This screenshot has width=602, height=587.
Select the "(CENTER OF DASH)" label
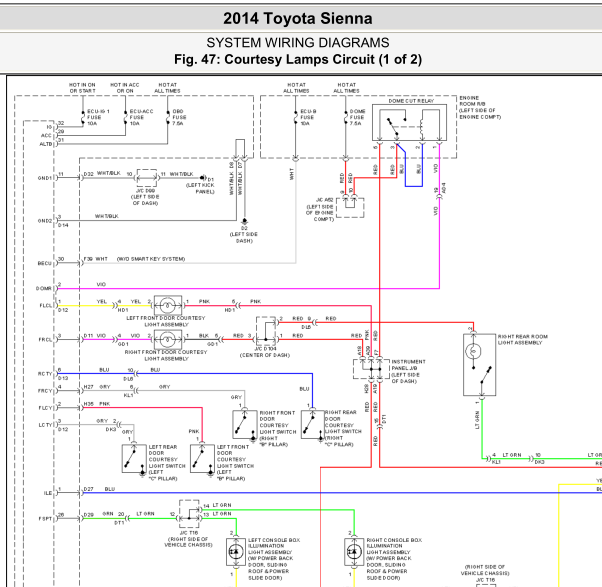(x=265, y=355)
